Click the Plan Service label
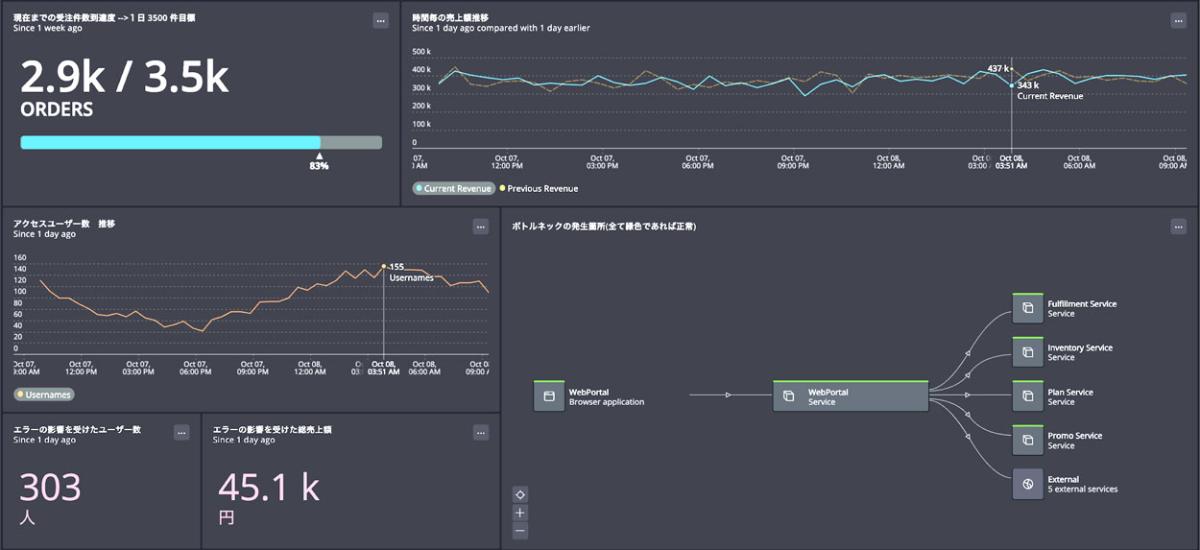This screenshot has height=550, width=1200. point(1070,392)
